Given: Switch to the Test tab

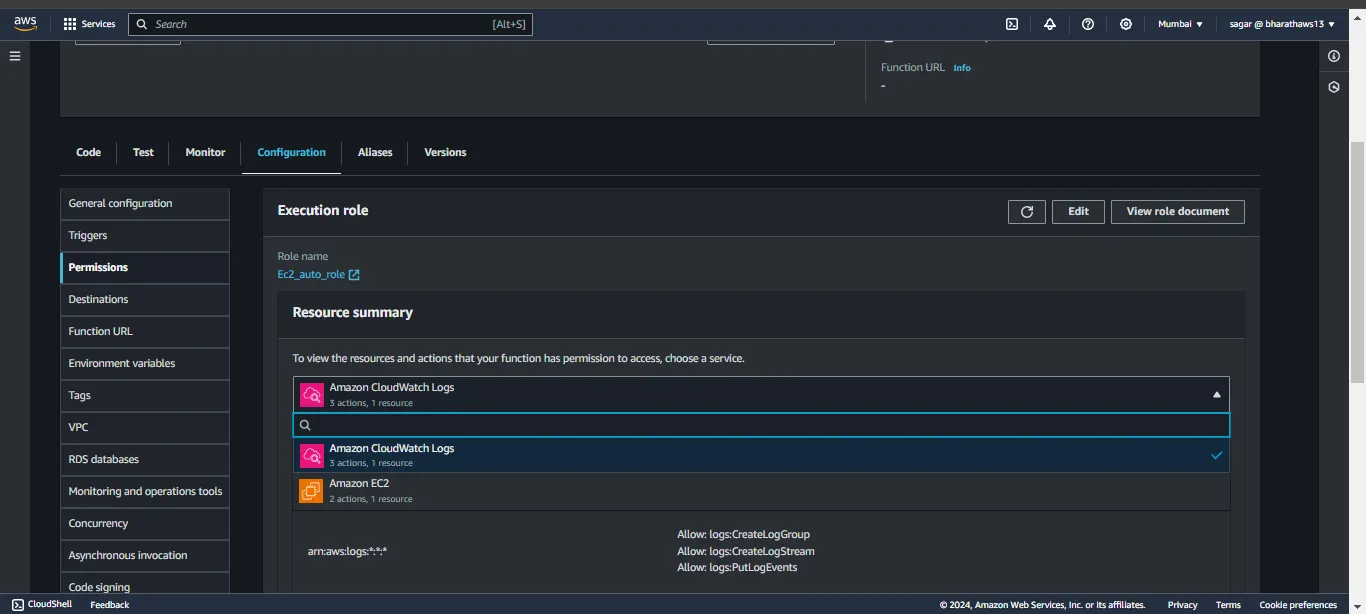Looking at the screenshot, I should click(x=143, y=152).
